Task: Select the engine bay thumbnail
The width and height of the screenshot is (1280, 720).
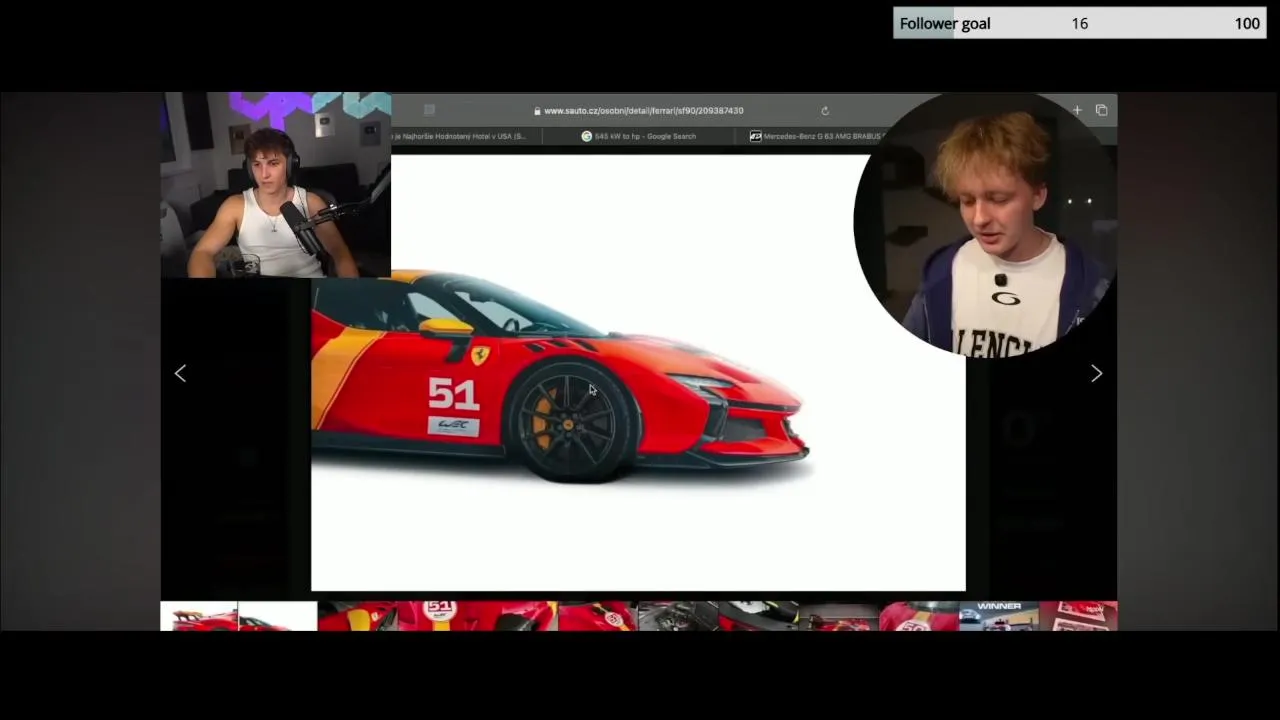Action: point(678,616)
